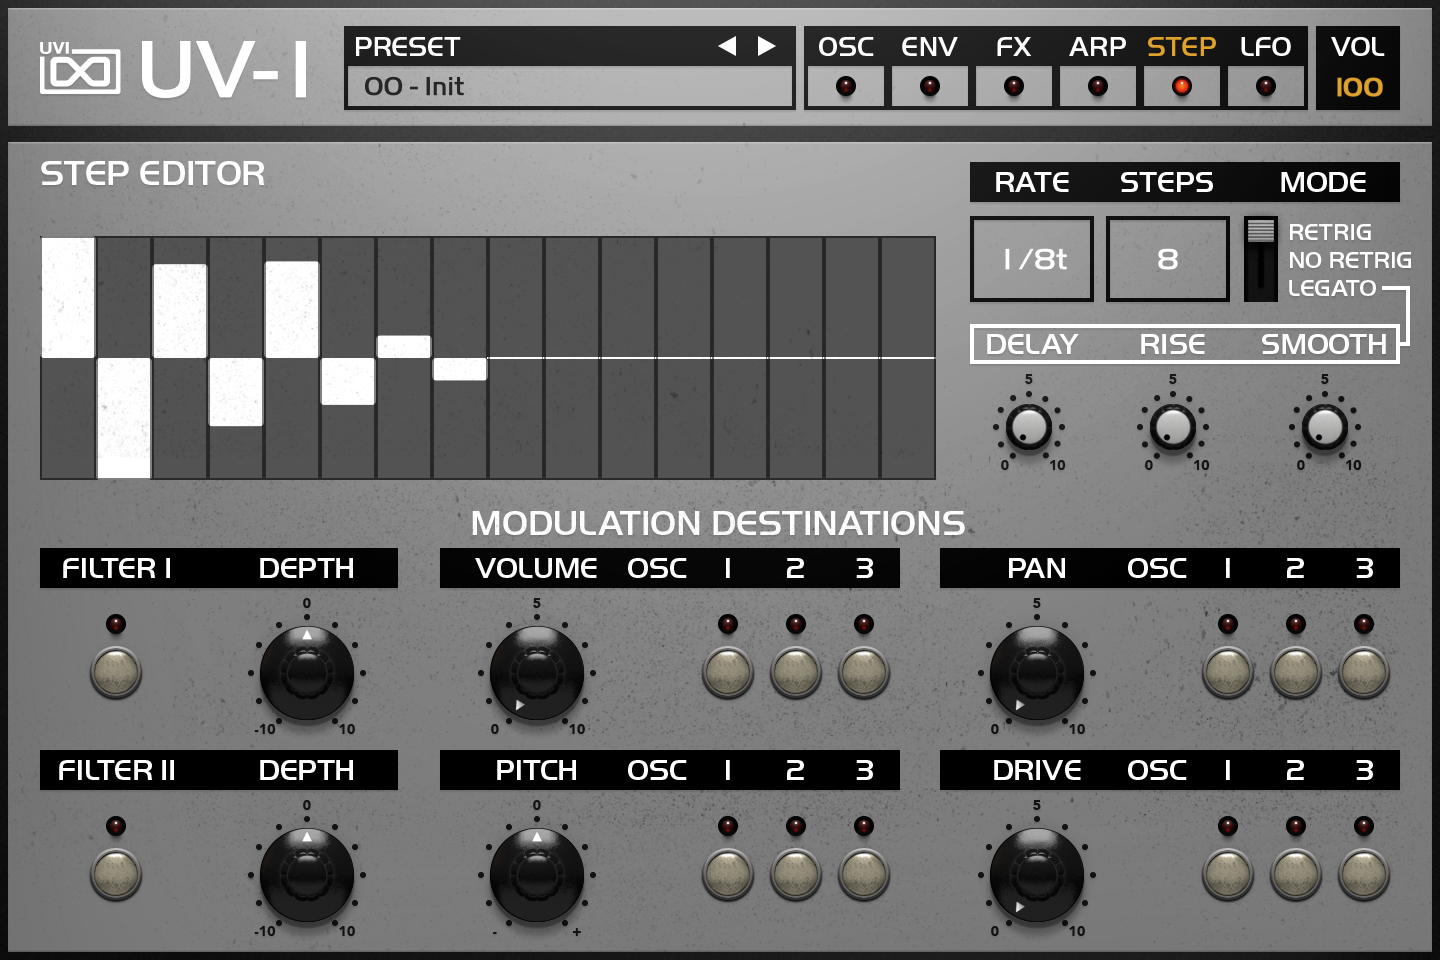The width and height of the screenshot is (1440, 960).
Task: Click the Drive amount knob
Action: point(1037,875)
